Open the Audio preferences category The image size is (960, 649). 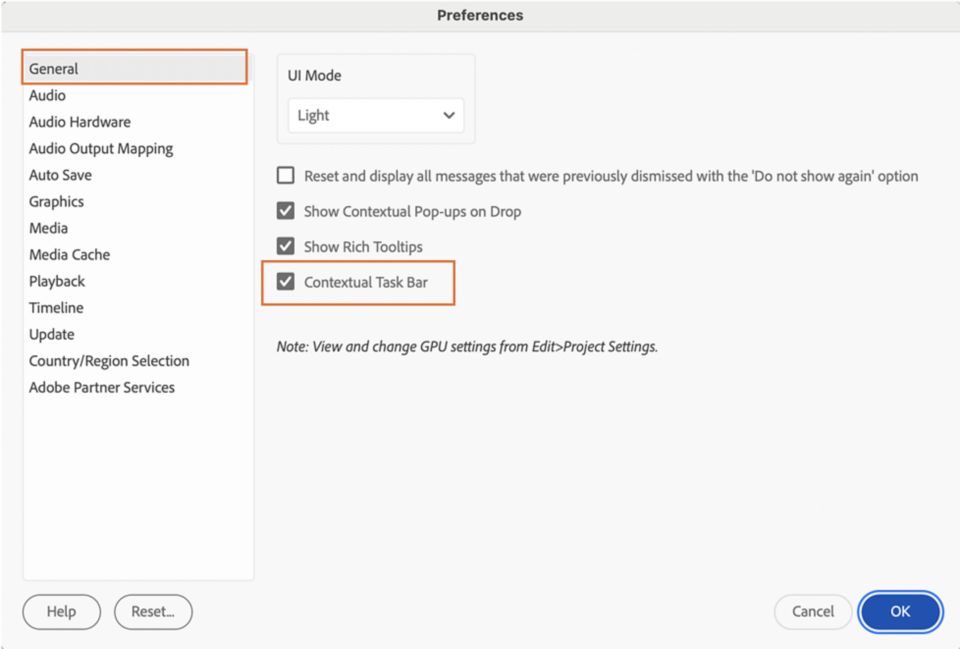pyautogui.click(x=47, y=96)
